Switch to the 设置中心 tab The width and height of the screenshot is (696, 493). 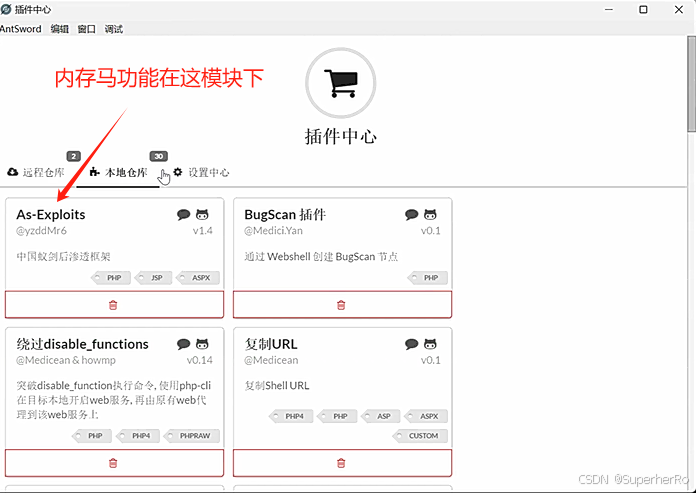[202, 172]
